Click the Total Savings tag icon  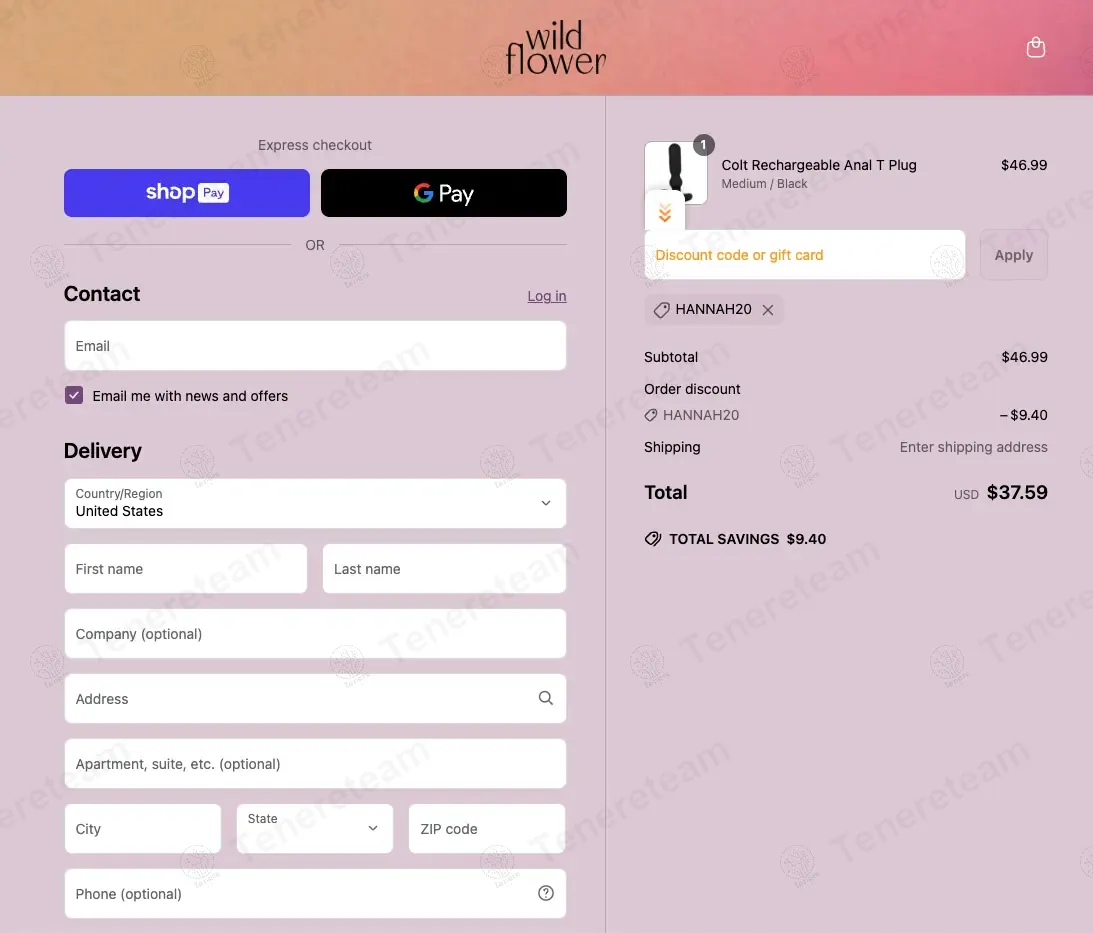coord(652,539)
